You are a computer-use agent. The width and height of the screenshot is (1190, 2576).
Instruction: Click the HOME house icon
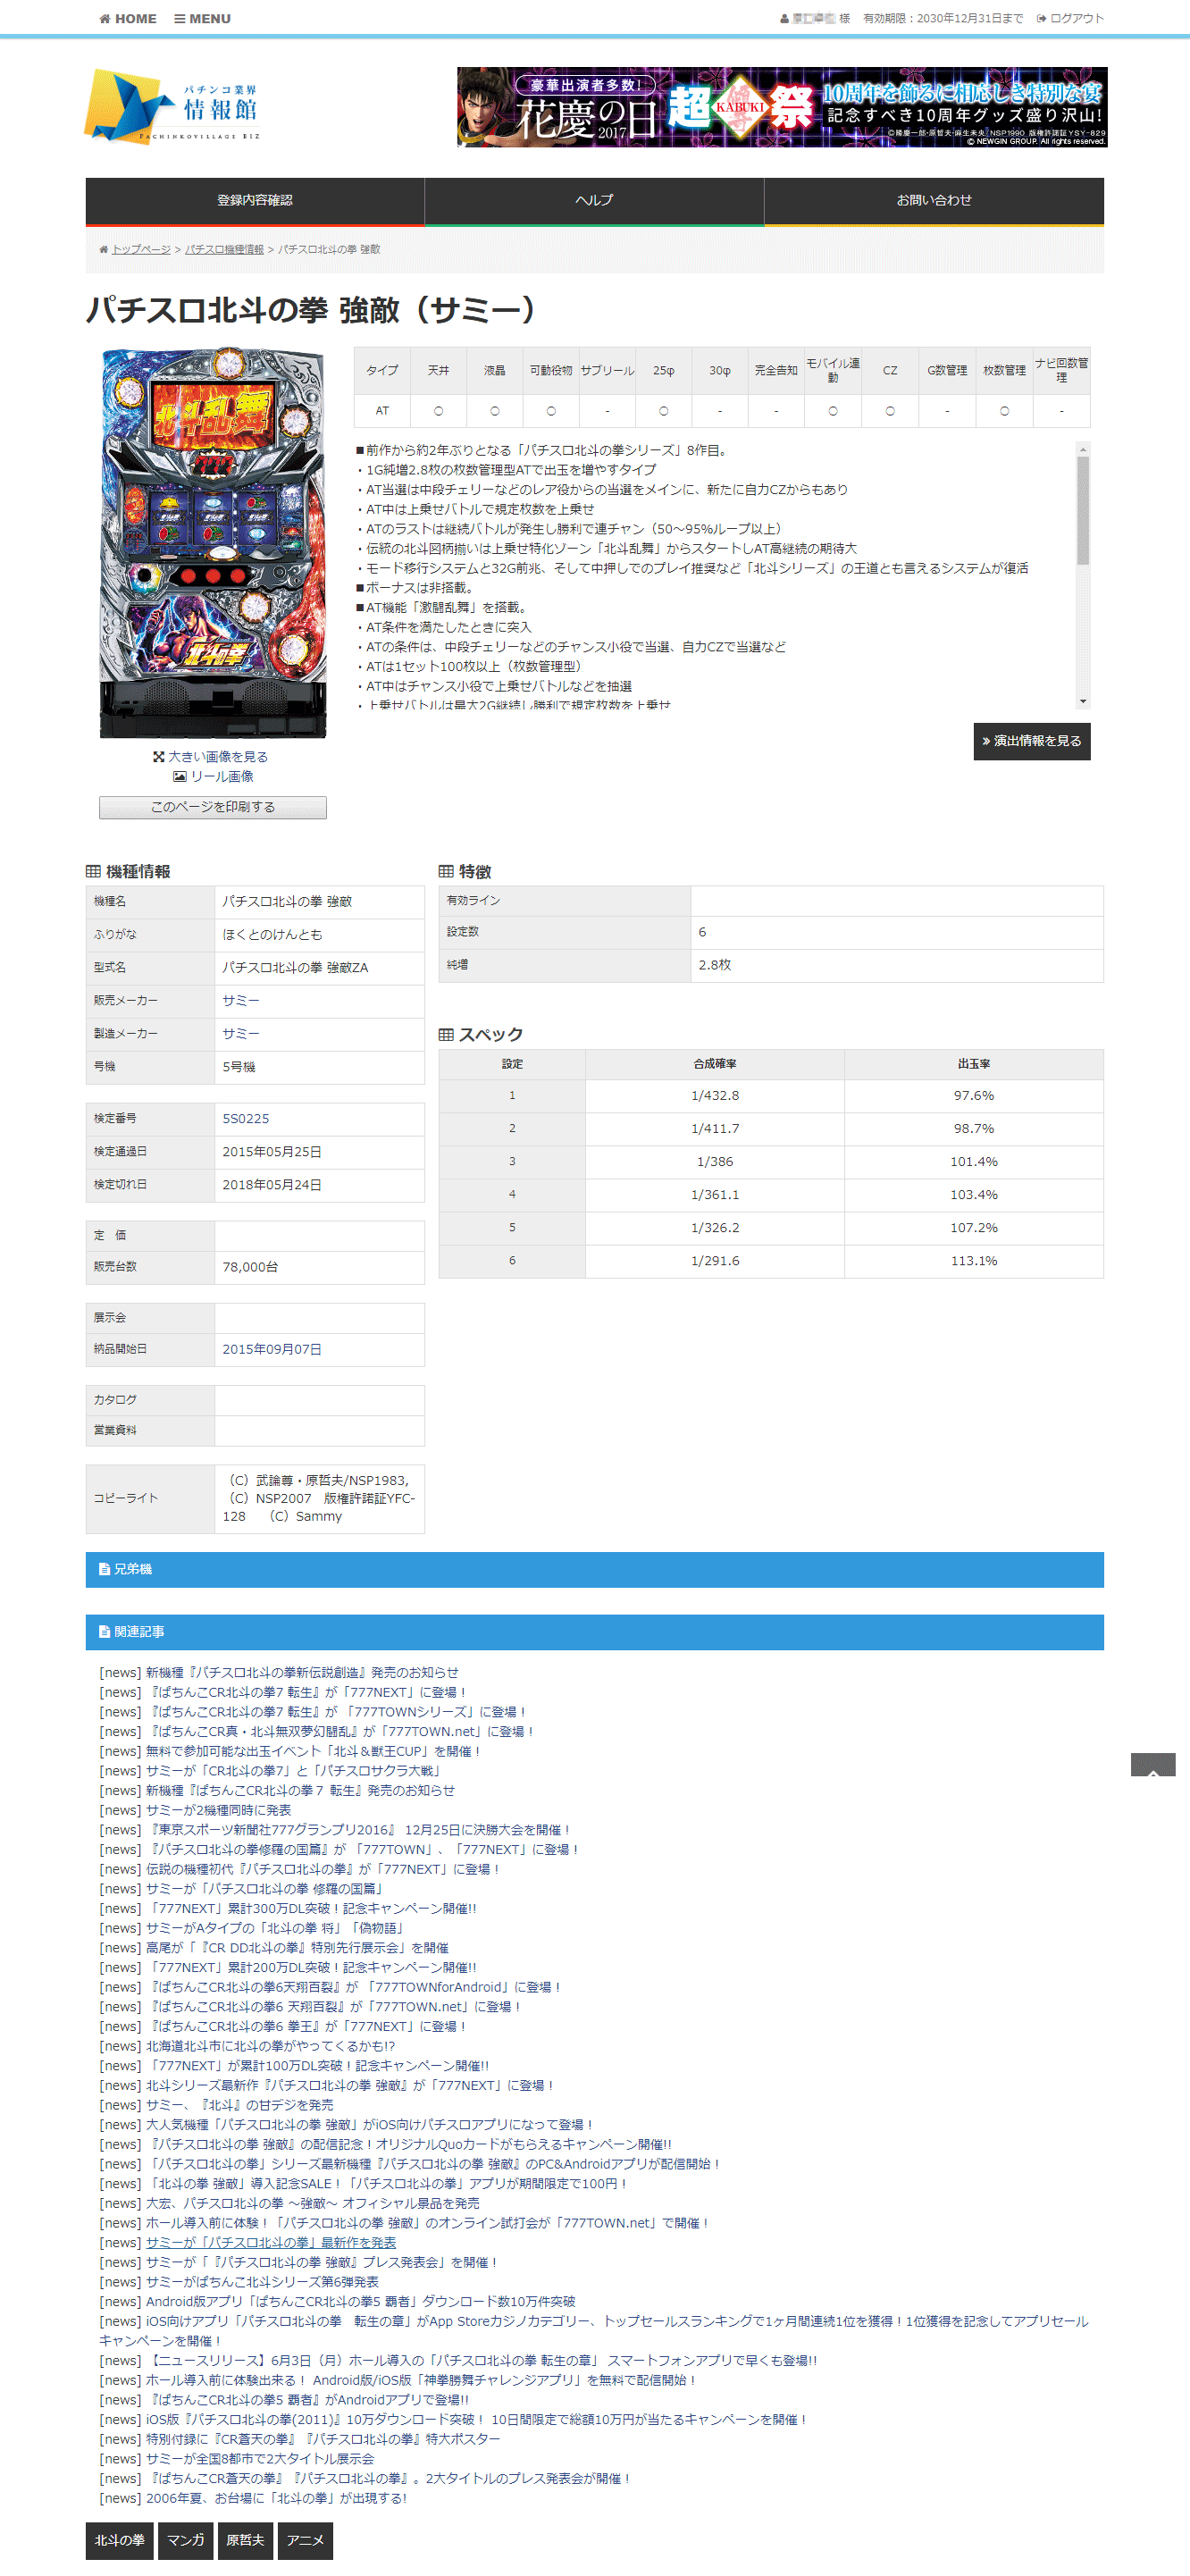click(x=105, y=19)
